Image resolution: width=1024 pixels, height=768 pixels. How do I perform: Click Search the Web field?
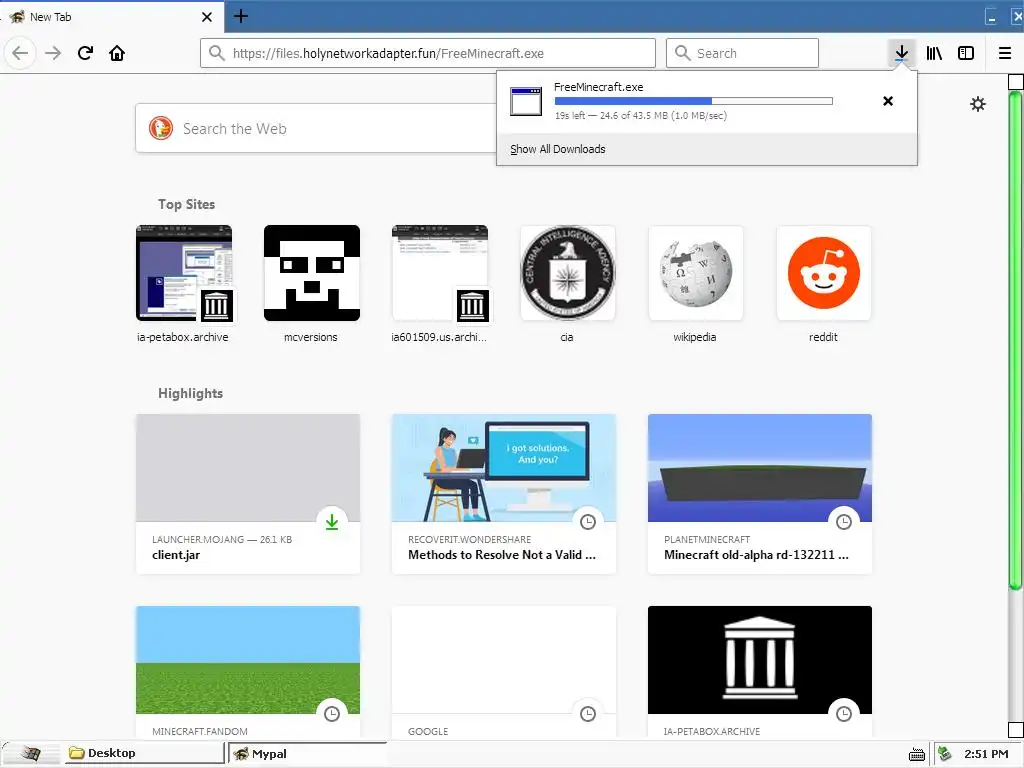pyautogui.click(x=316, y=129)
